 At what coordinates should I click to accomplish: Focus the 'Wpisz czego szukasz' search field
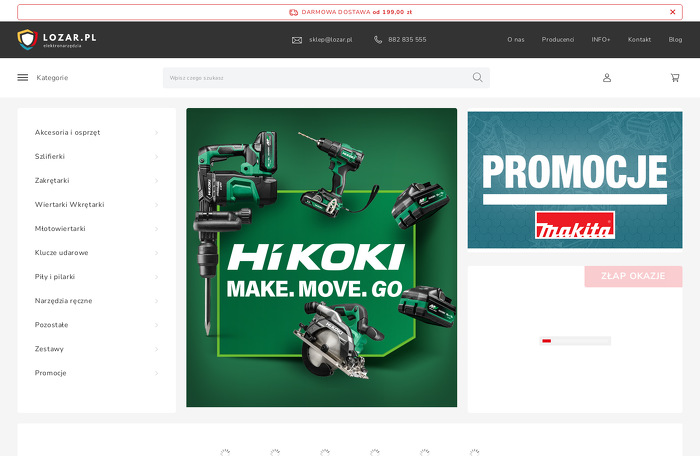tap(326, 78)
